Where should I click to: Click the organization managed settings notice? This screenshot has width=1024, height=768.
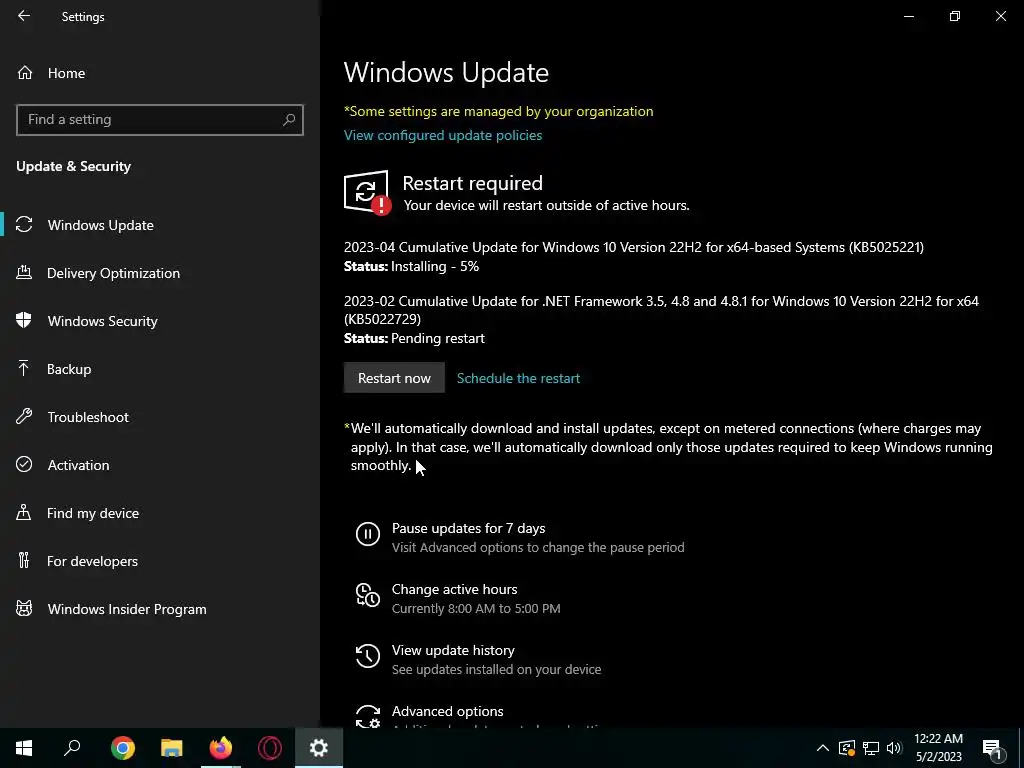pos(498,111)
